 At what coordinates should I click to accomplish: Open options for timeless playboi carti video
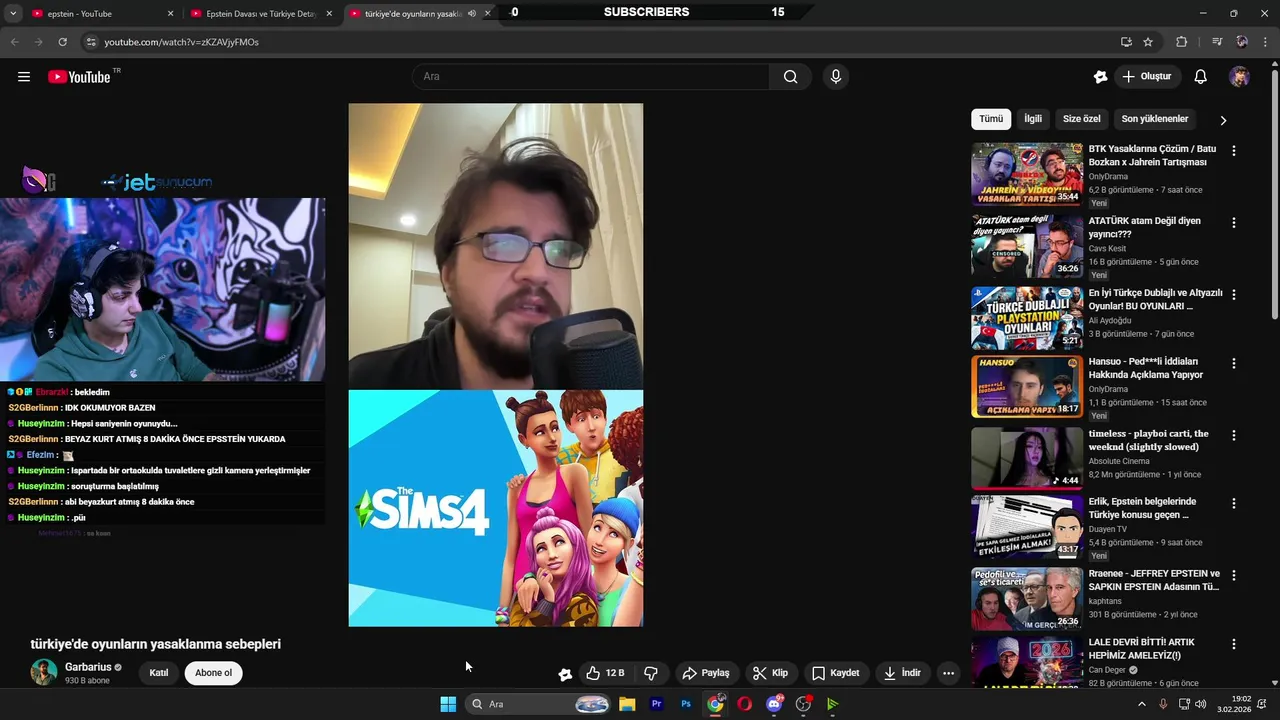coord(1233,436)
